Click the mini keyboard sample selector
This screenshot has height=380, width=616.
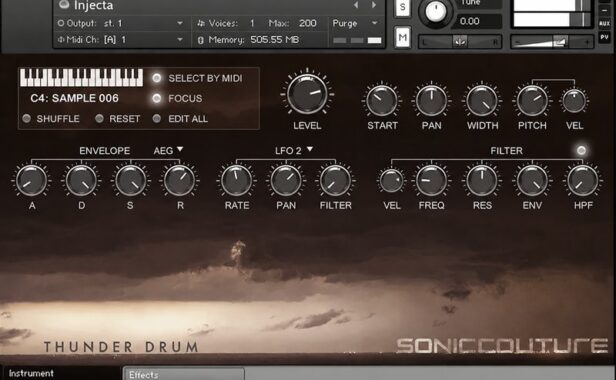click(81, 77)
